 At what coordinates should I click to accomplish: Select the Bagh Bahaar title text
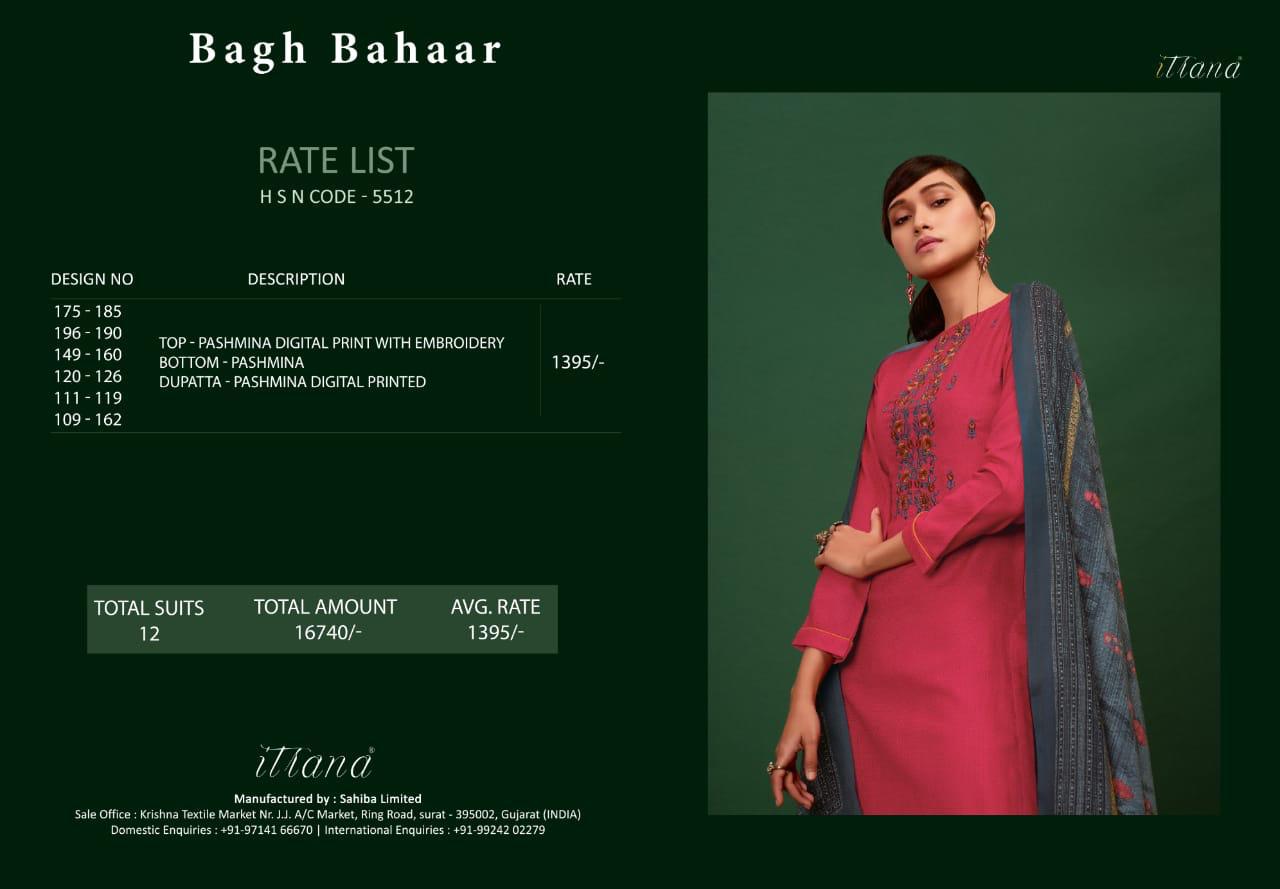pos(346,49)
